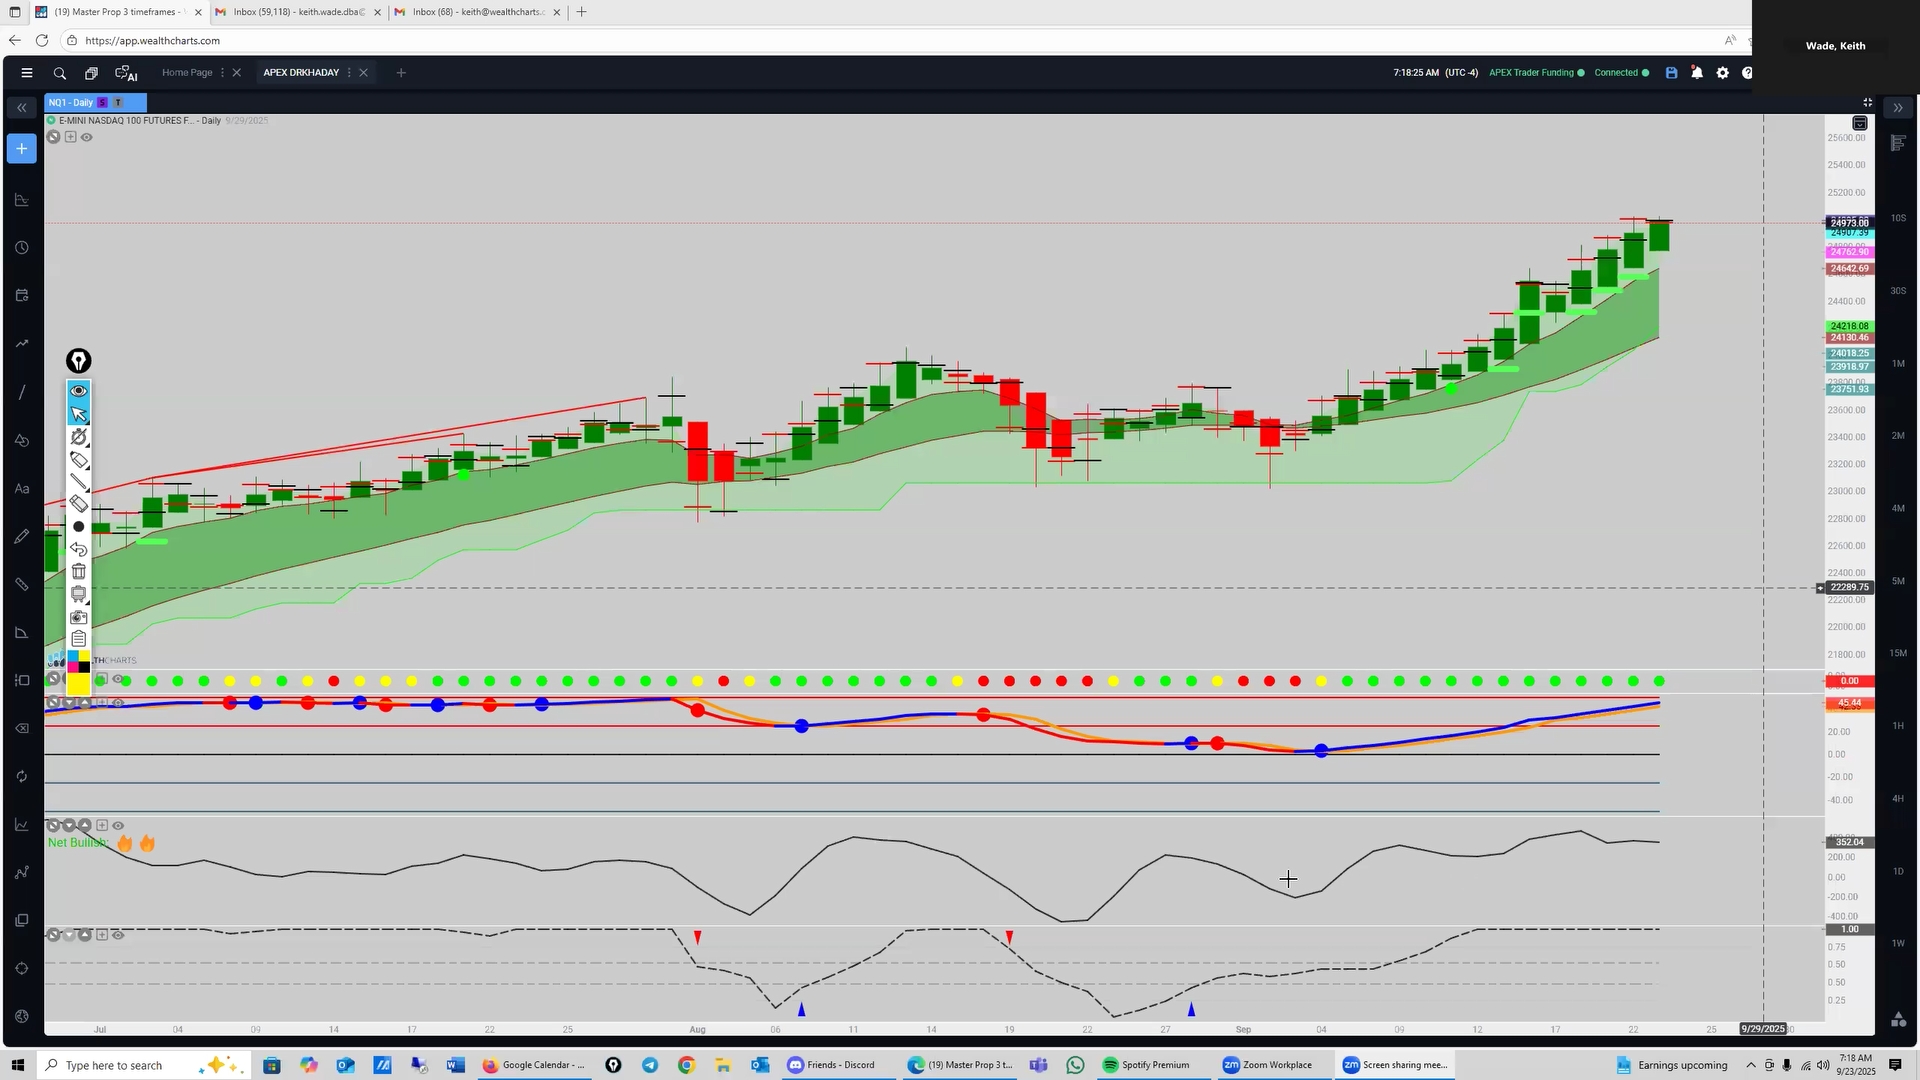Image resolution: width=1920 pixels, height=1080 pixels.
Task: Open the hamburger main menu
Action: coord(27,73)
